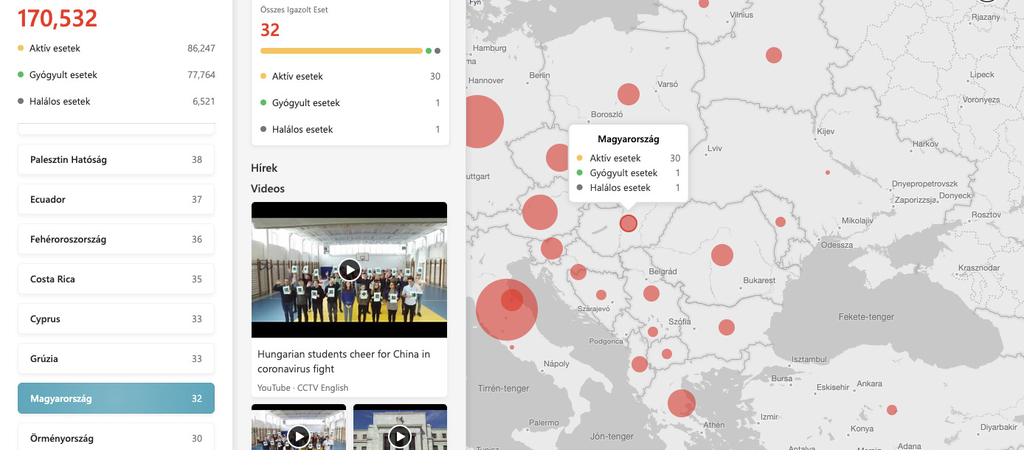Viewport: 1024px width, 450px height.
Task: Click the large Italy bubble on the map
Action: [x=506, y=310]
